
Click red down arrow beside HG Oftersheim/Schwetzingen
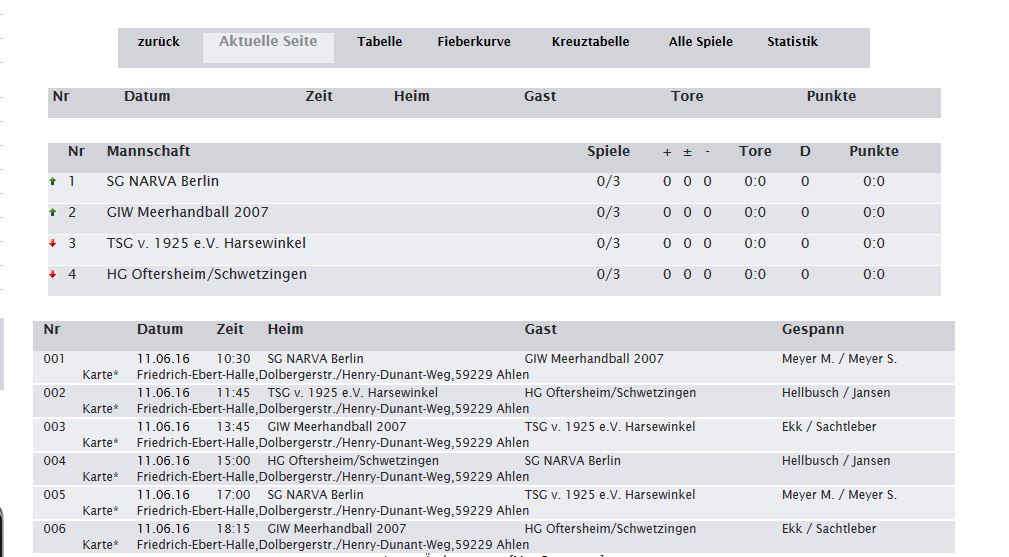coord(52,275)
